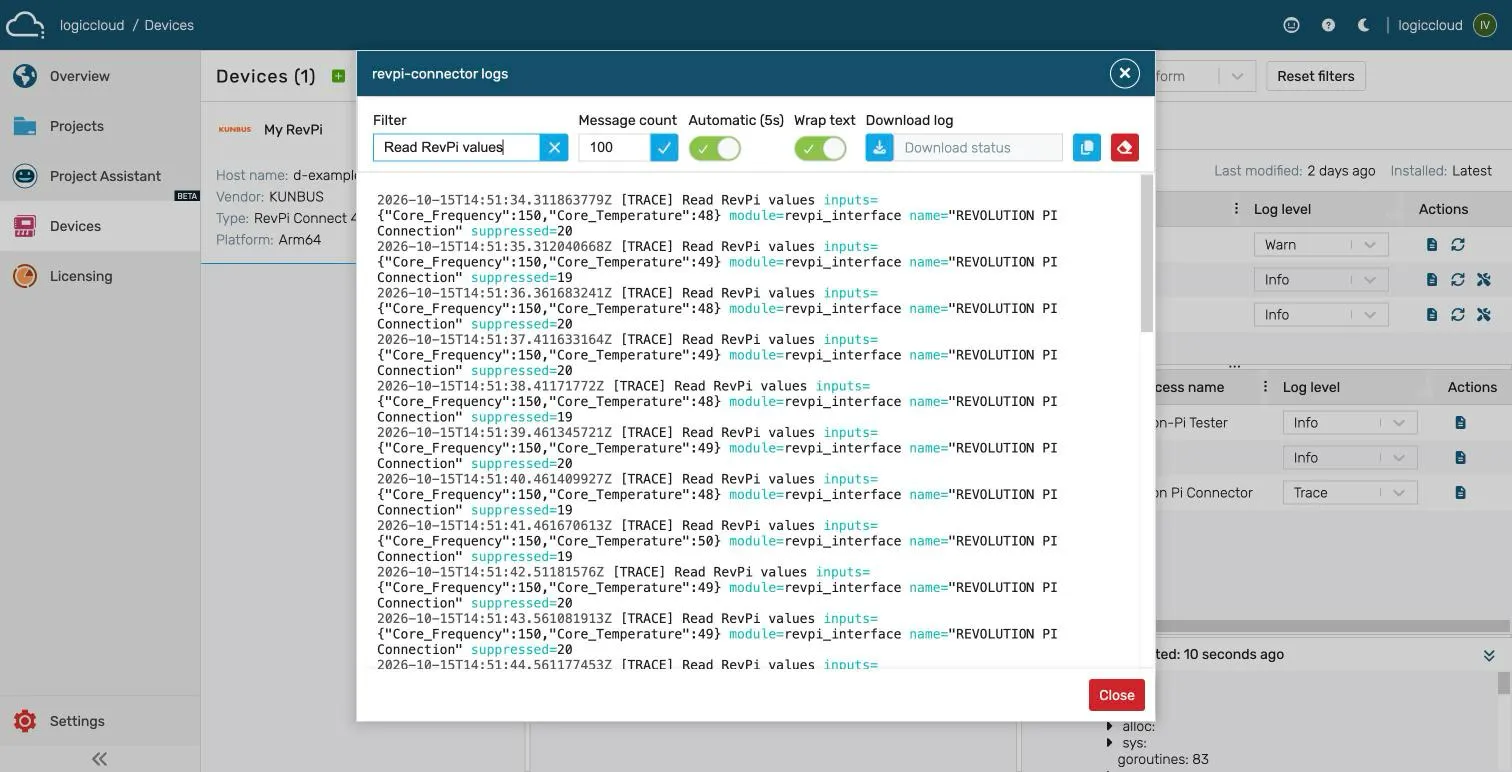Click the log viewer scrollbar thumb
The image size is (1512, 772).
click(1147, 254)
